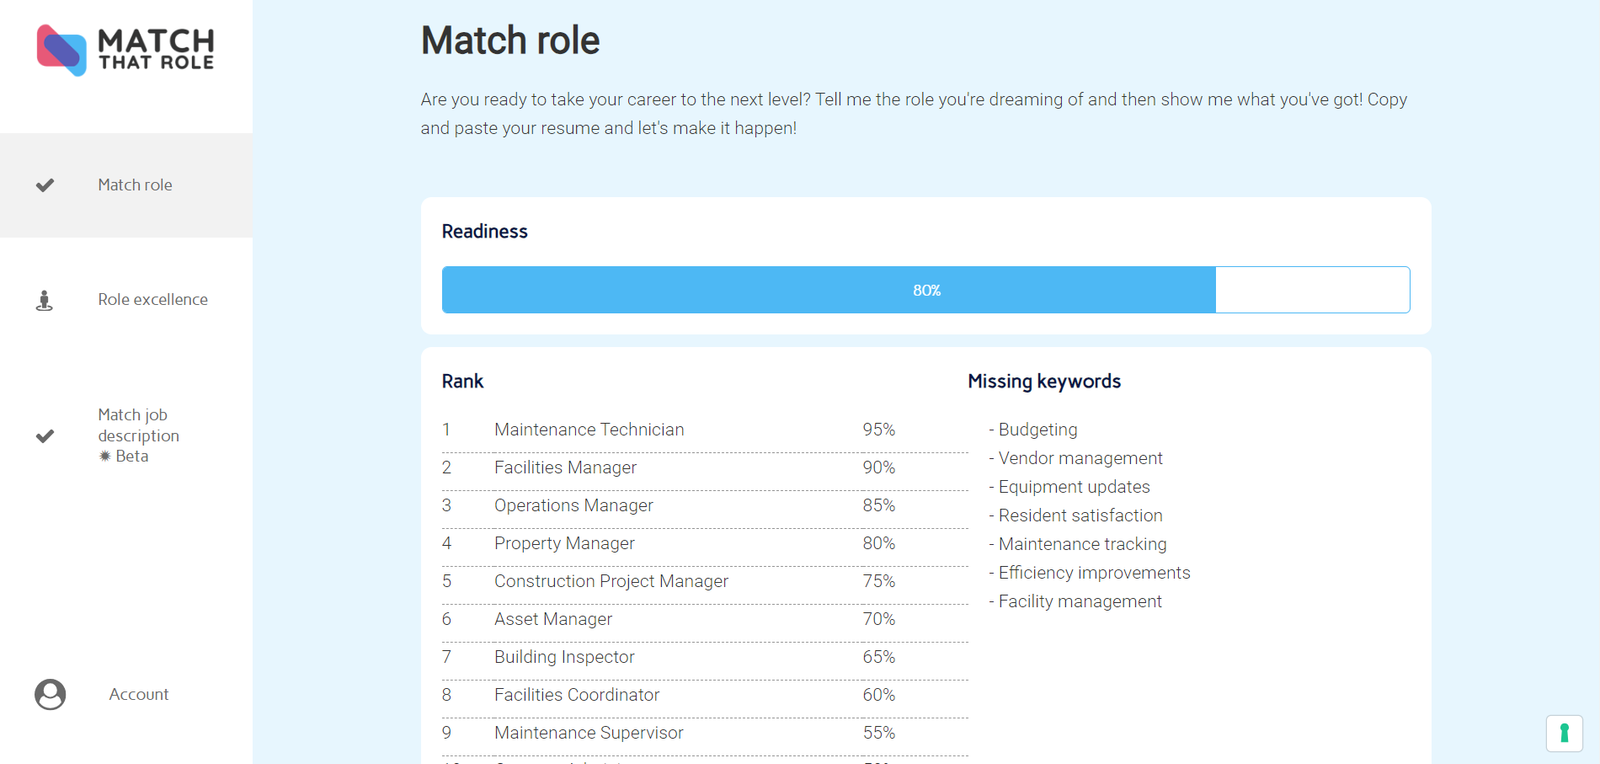The image size is (1600, 764).
Task: Click the 80% readiness progress bar
Action: point(926,290)
